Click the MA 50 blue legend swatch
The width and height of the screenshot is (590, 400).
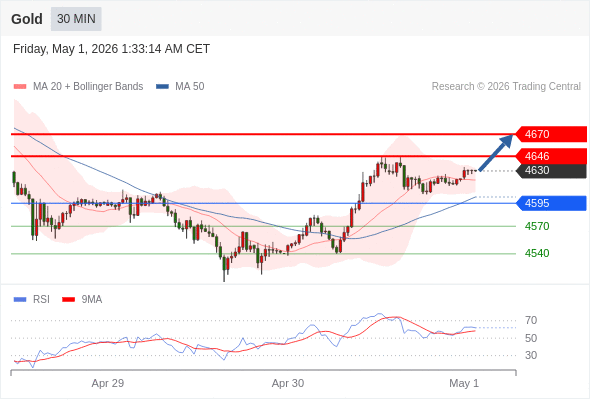tap(162, 87)
